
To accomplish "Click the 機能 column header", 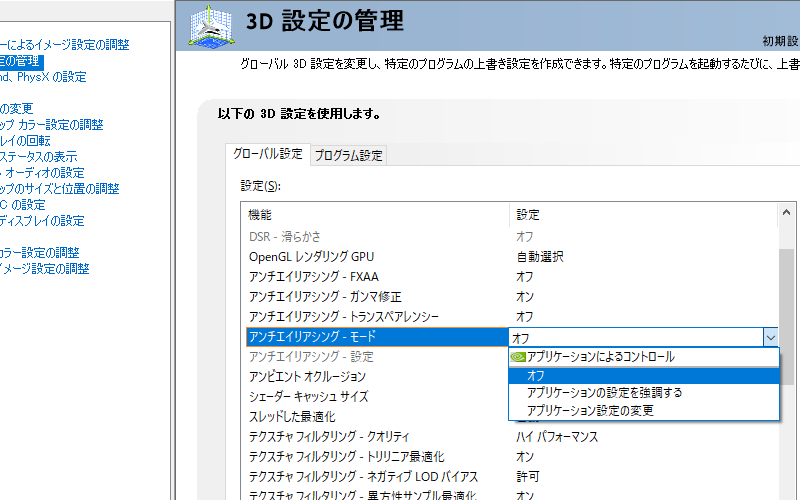I will tap(377, 215).
